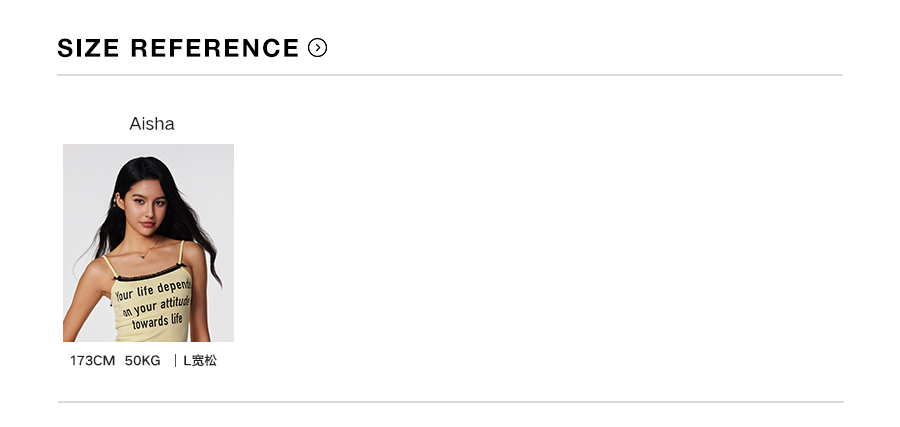The image size is (900, 427).
Task: Click the divider line under SIZE REFERENCE
Action: click(450, 75)
